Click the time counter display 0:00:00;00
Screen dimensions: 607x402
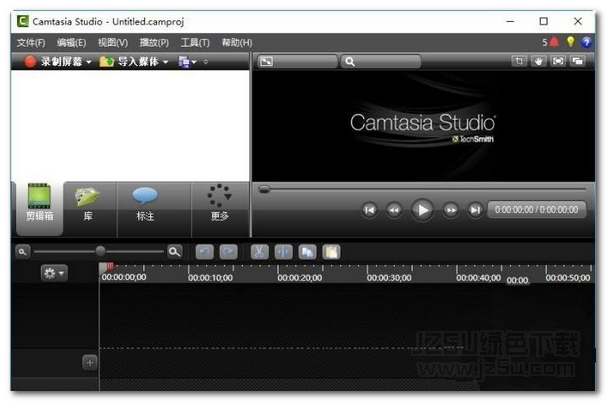[x=537, y=210]
